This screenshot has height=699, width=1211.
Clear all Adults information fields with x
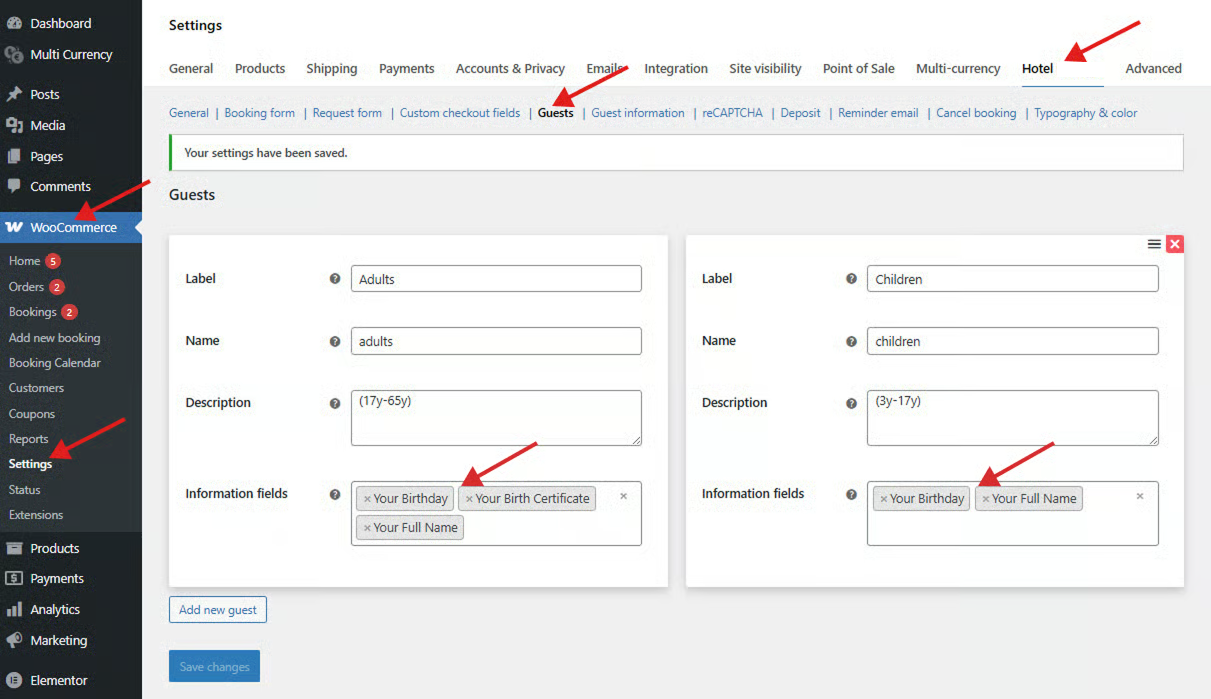pos(623,496)
